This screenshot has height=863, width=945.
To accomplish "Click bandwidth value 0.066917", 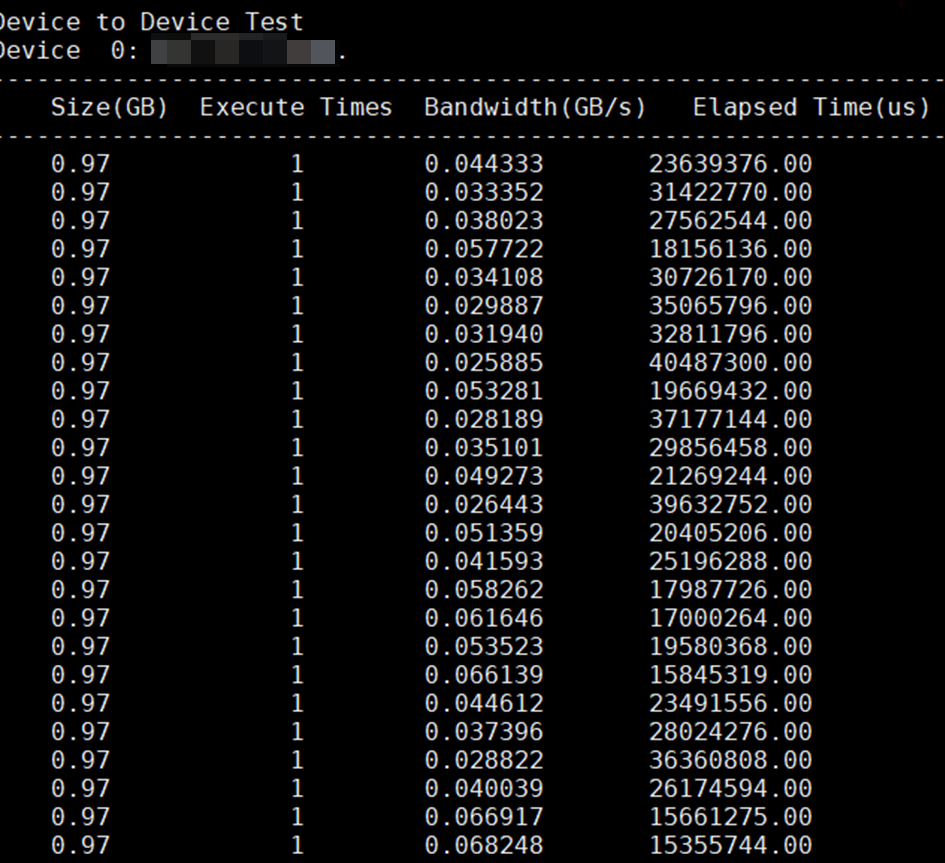I will click(484, 817).
